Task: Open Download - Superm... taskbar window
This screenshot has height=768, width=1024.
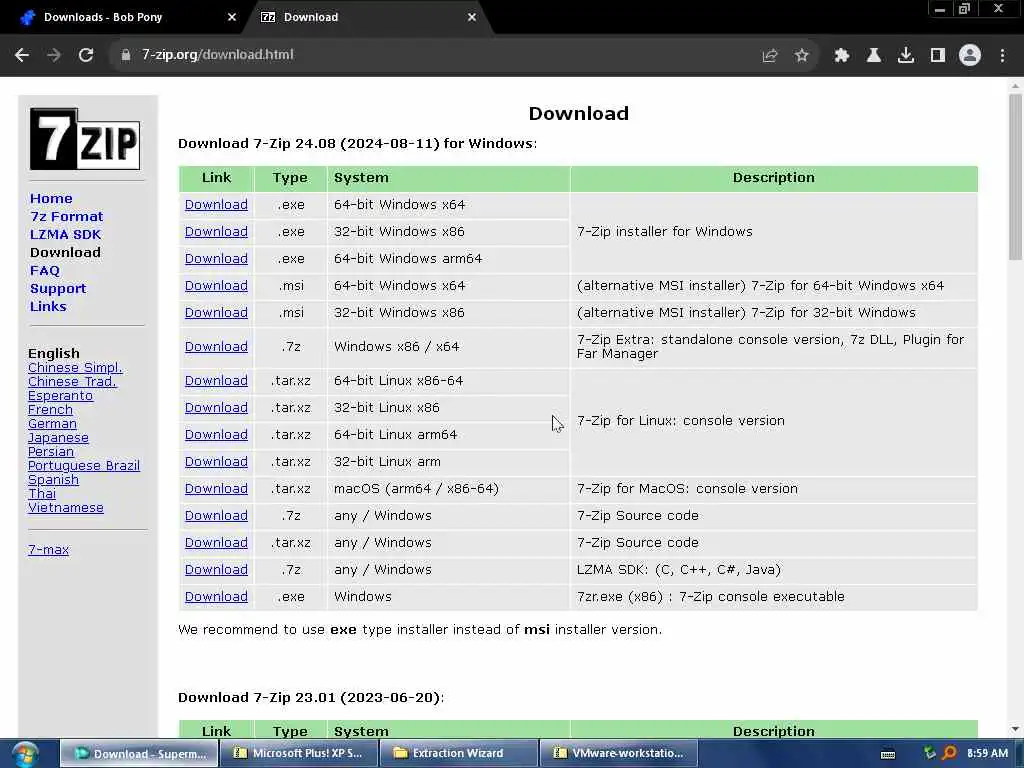Action: [x=139, y=754]
